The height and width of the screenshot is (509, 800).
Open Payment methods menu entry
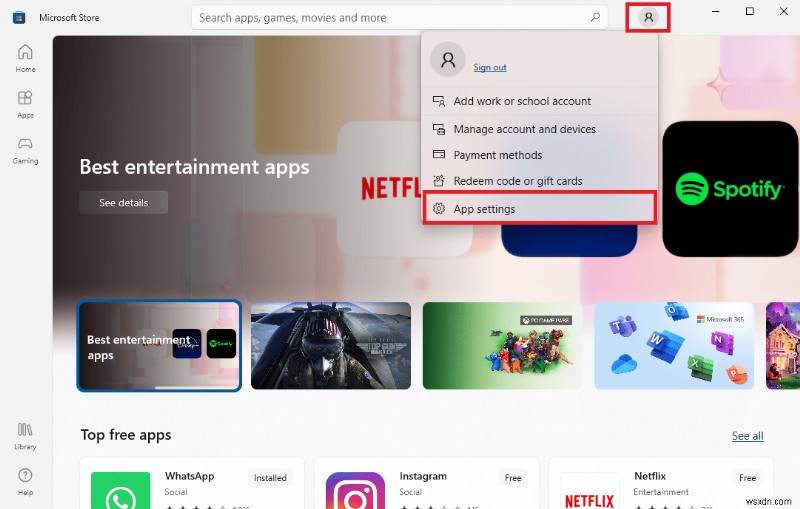[x=539, y=155]
